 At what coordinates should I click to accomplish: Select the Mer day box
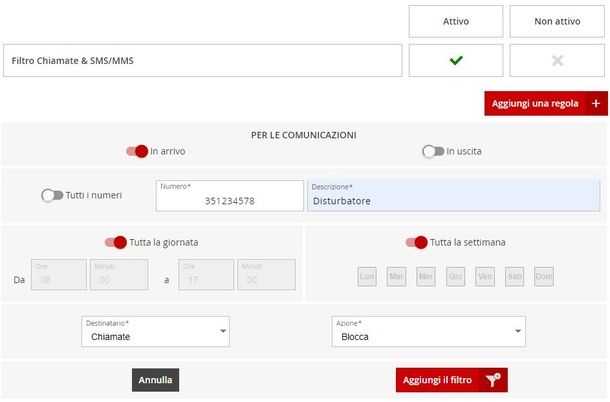426,276
